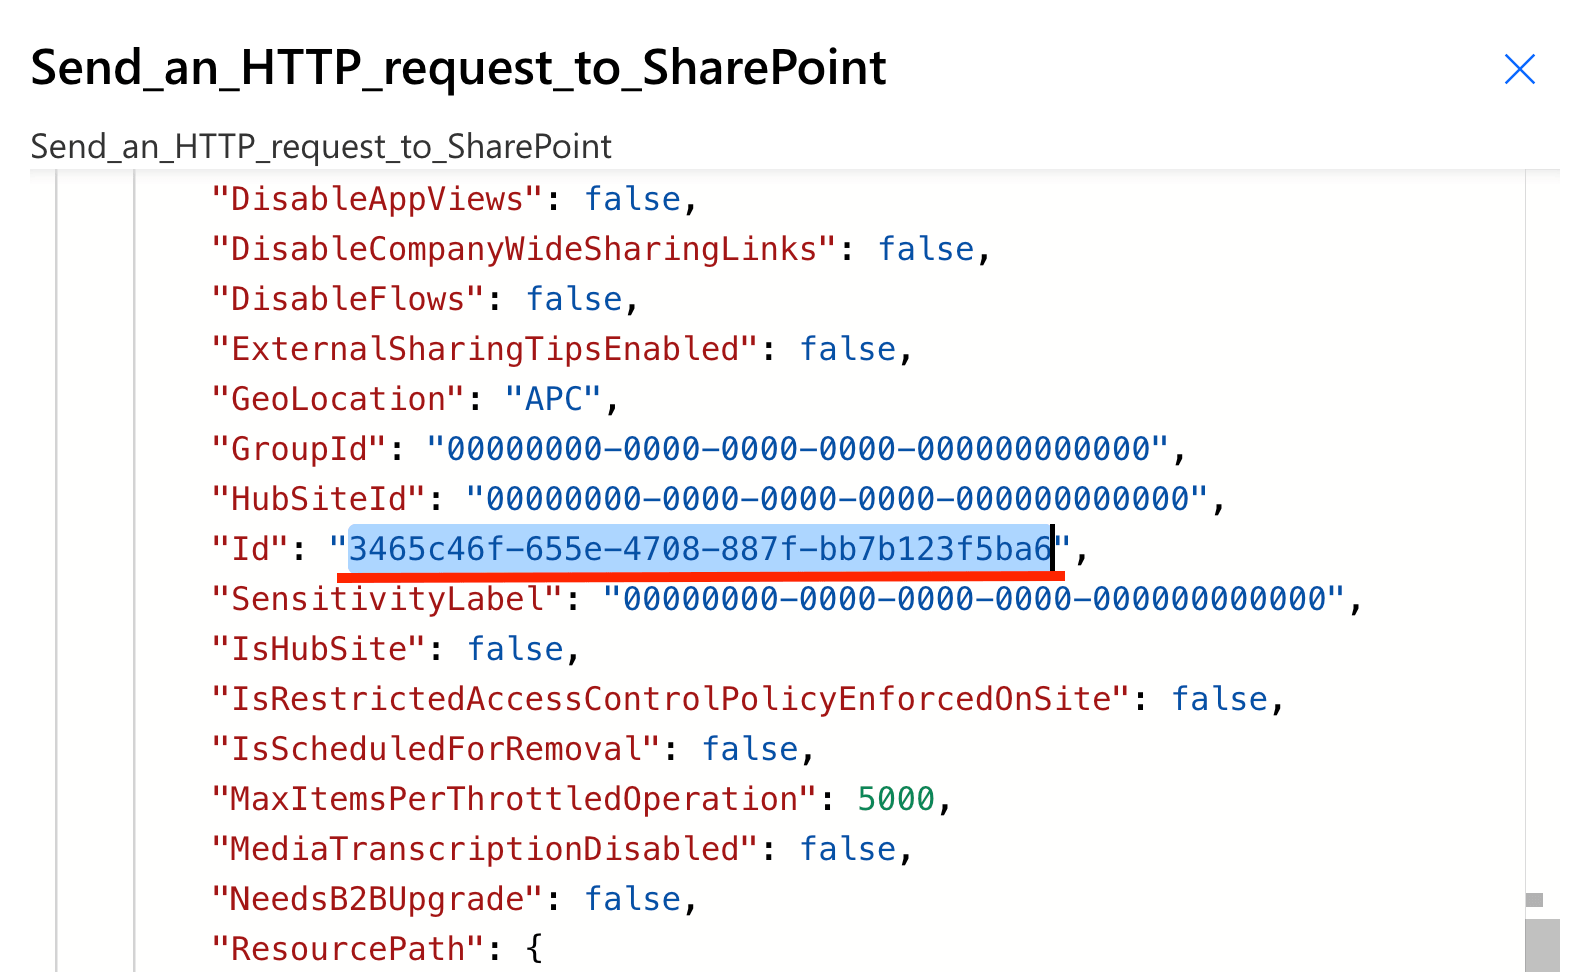Click the "NeedsB2BUpgrade" key
The width and height of the screenshot is (1592, 972).
pyautogui.click(x=377, y=899)
